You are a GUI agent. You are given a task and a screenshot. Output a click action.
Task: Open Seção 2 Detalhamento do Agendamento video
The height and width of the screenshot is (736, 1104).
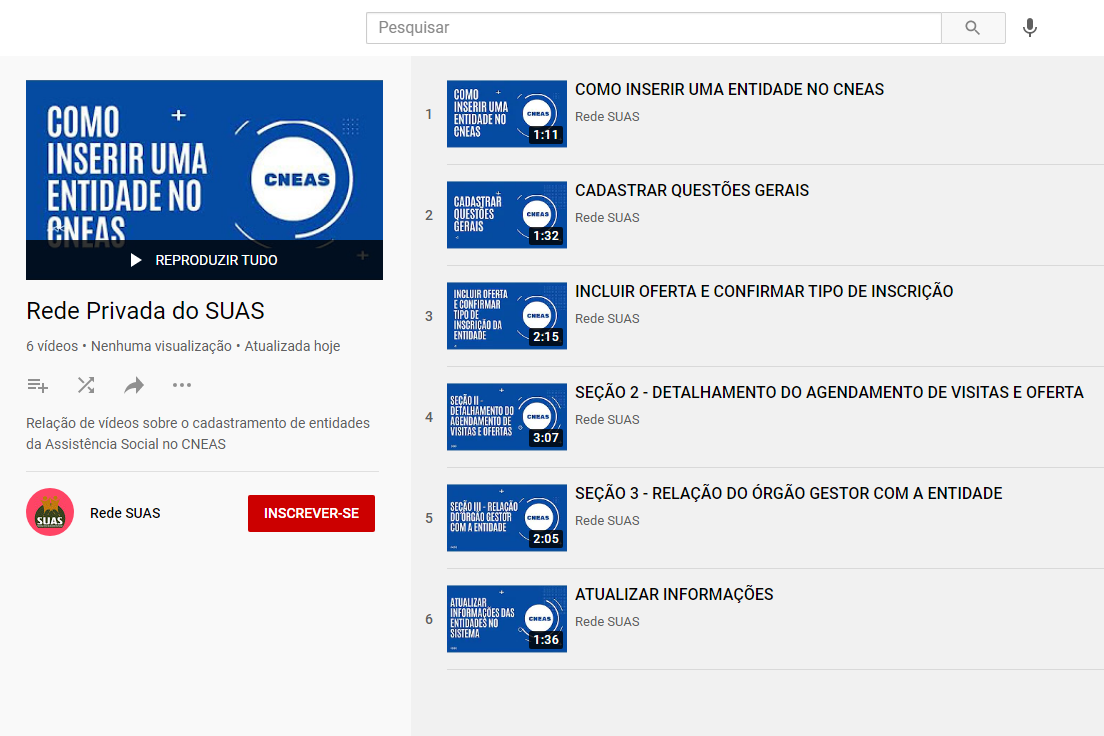coord(829,393)
